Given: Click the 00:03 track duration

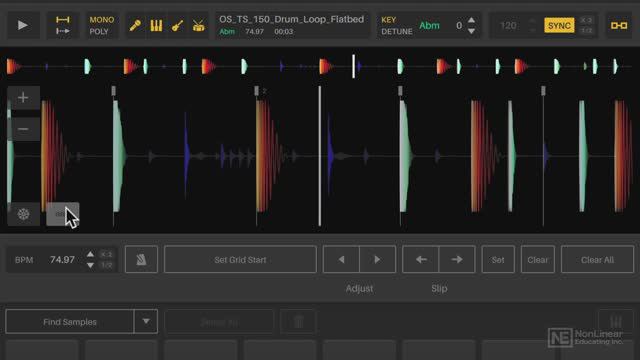Looking at the screenshot, I should pos(283,31).
